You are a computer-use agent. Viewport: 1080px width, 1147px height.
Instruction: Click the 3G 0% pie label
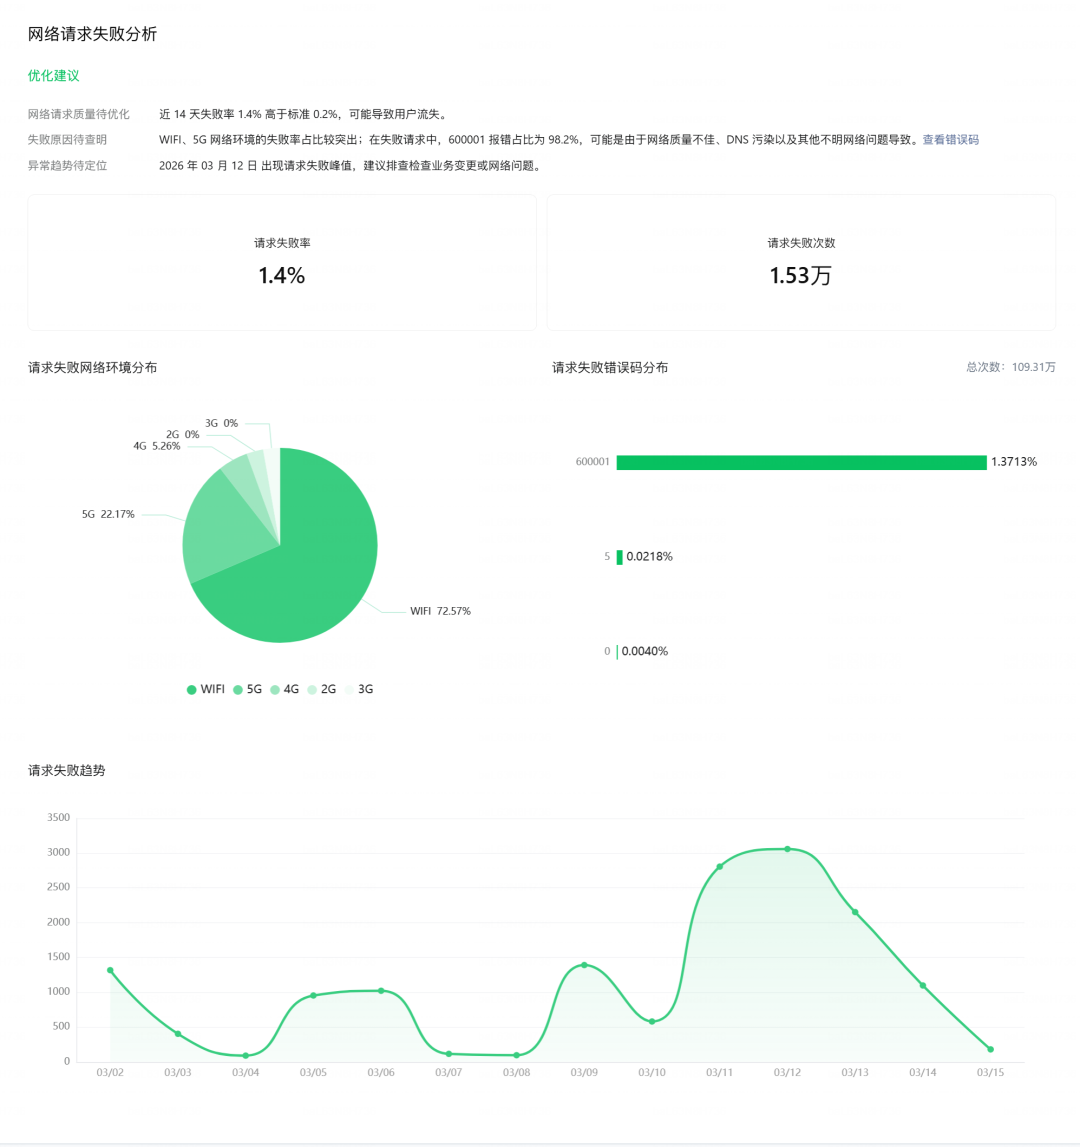coord(222,424)
